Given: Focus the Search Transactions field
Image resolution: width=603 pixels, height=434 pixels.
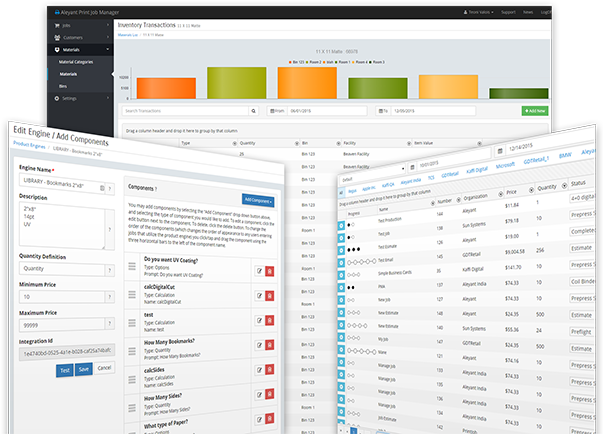Looking at the screenshot, I should click(x=185, y=111).
